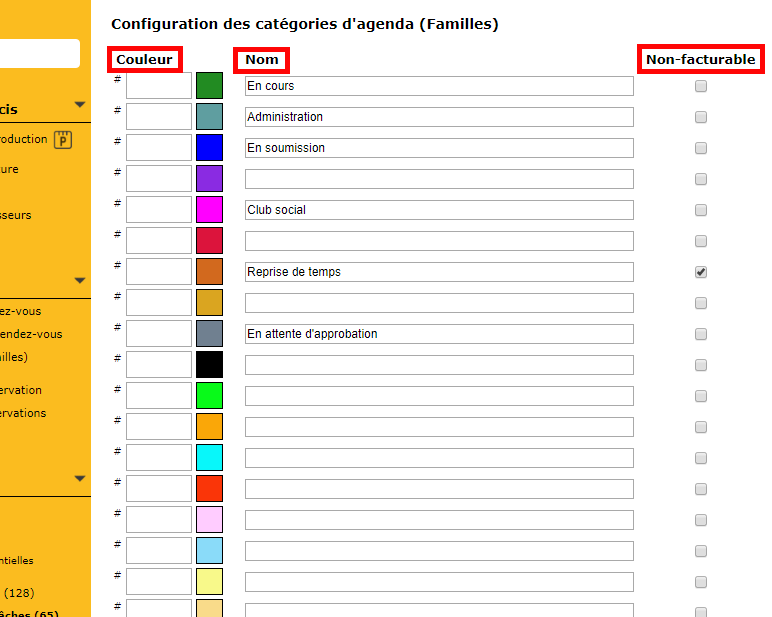Focus the hex color input for En cours
Screen dimensions: 772x617
tap(158, 86)
